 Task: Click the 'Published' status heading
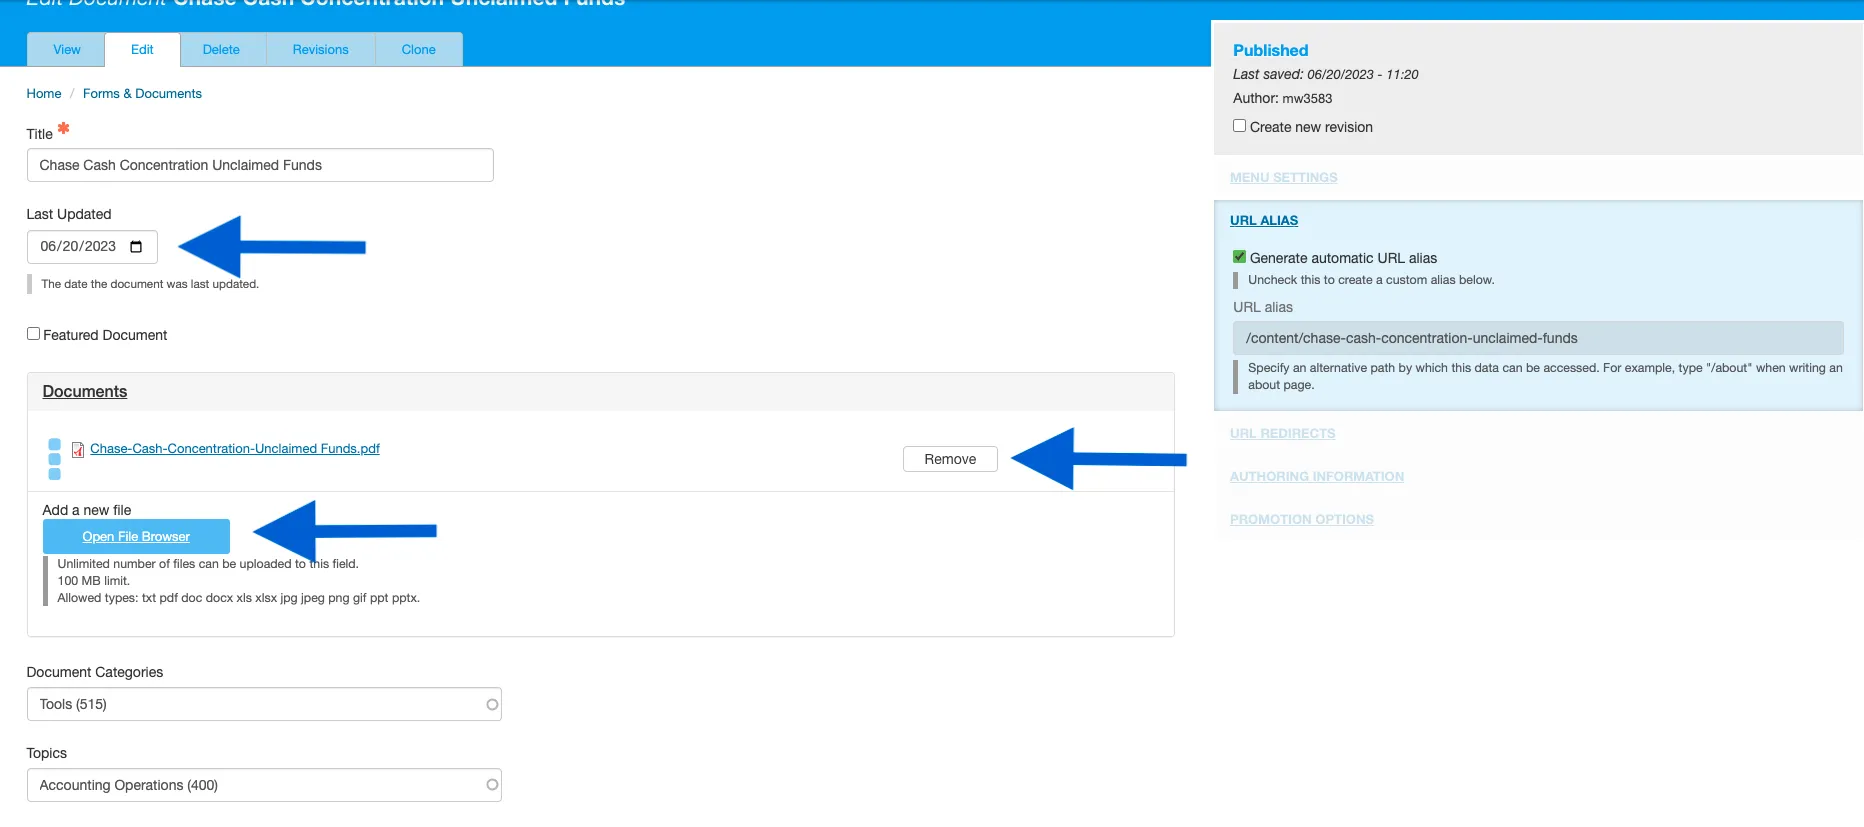pos(1270,50)
